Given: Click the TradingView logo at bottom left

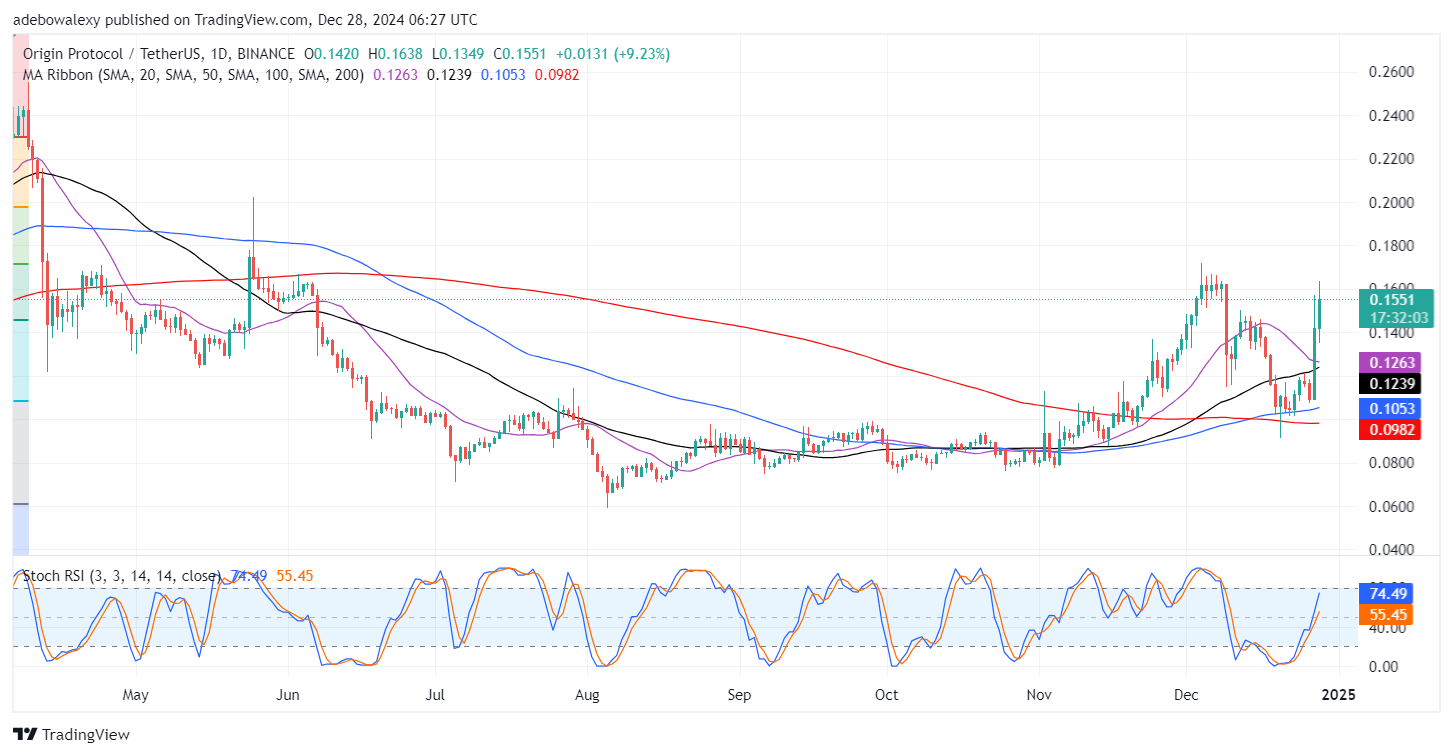Looking at the screenshot, I should pyautogui.click(x=71, y=735).
